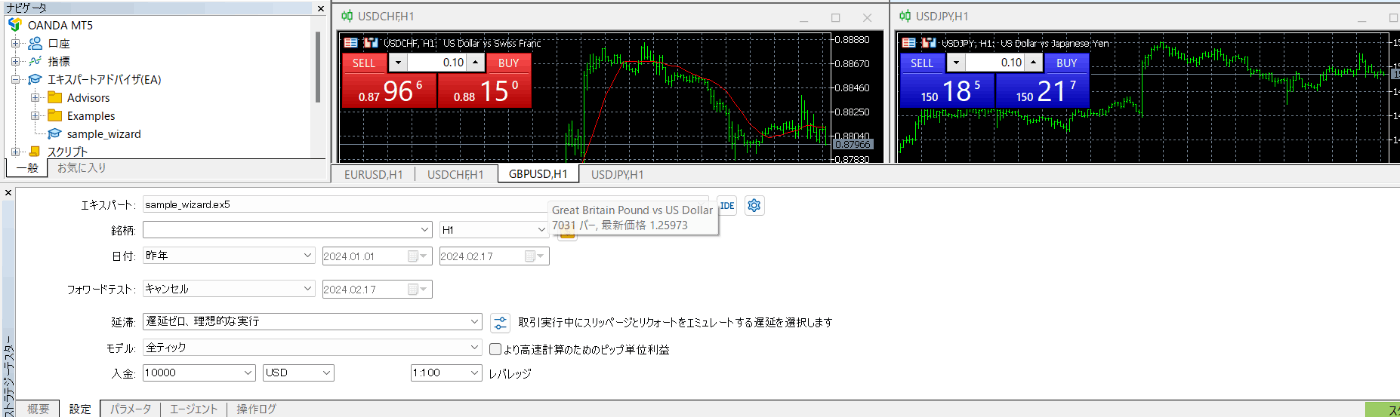
Task: Open the USD currency dropdown
Action: coord(326,373)
